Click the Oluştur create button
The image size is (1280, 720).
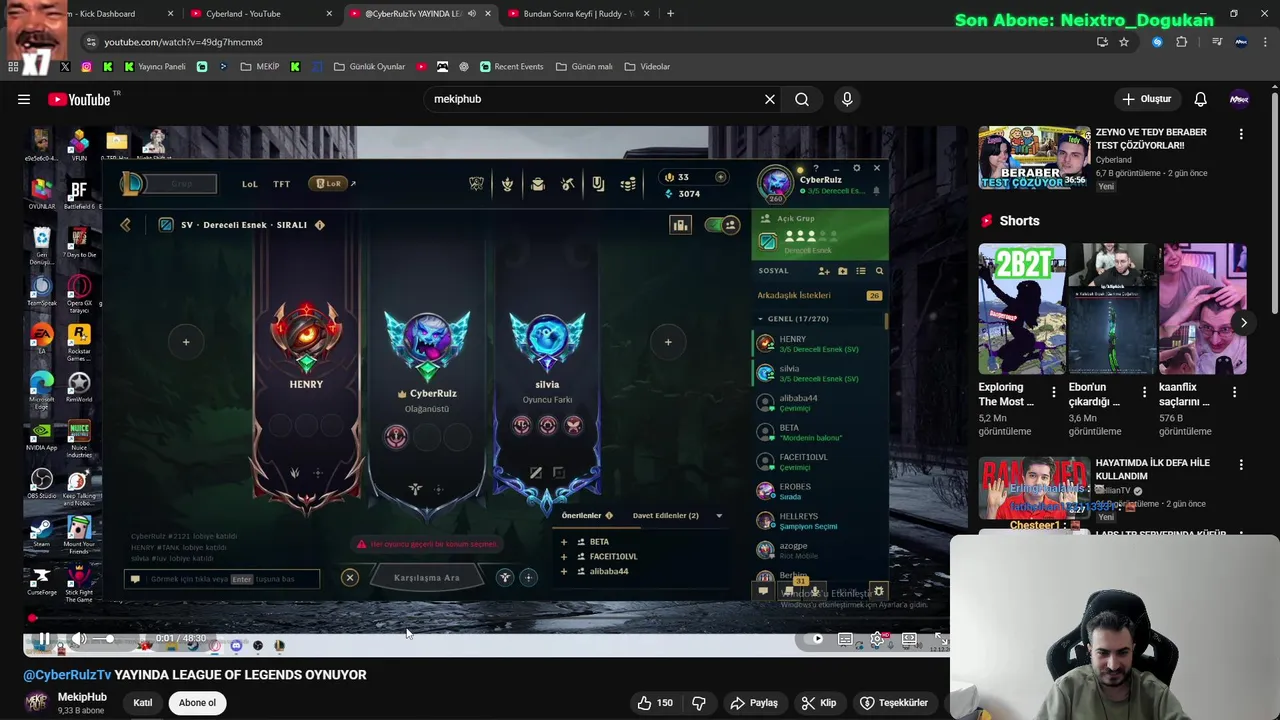tap(1147, 99)
